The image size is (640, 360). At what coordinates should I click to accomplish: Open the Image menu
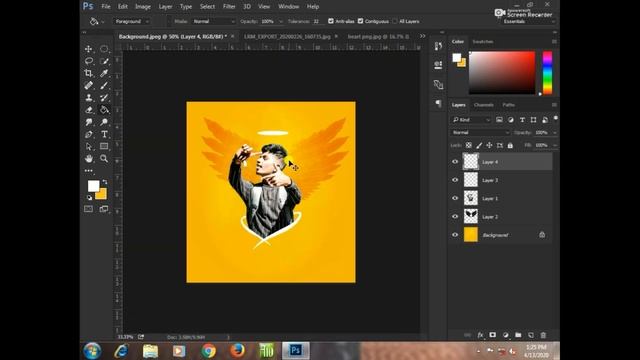pos(143,7)
